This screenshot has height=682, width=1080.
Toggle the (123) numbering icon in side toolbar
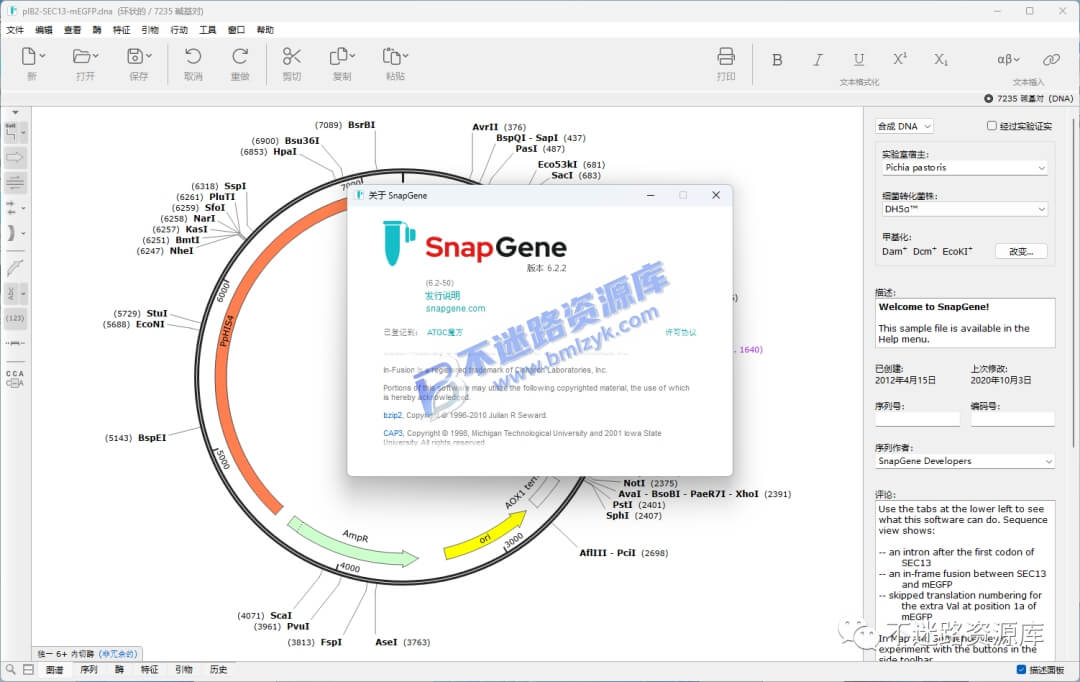[14, 318]
